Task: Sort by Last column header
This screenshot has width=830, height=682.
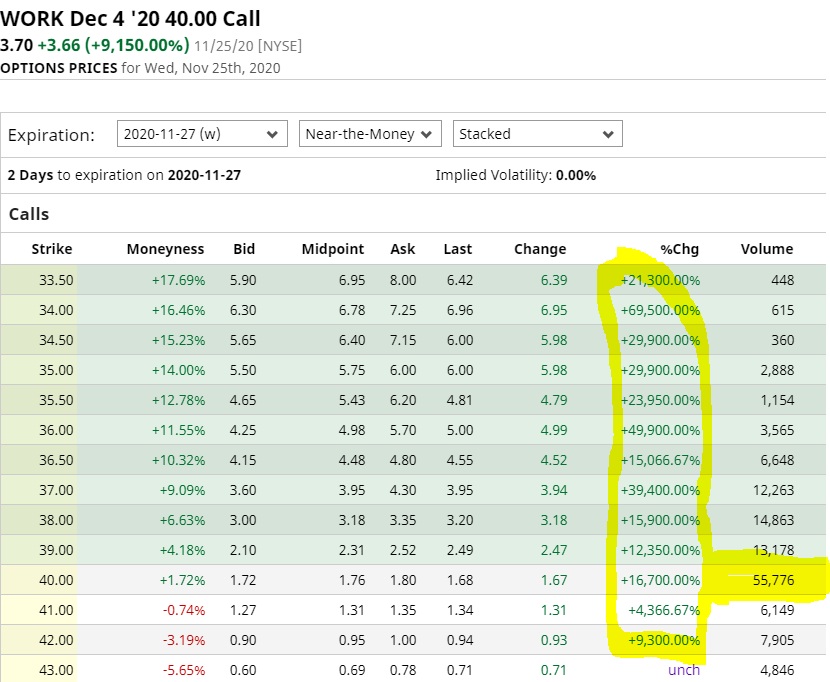Action: click(x=459, y=249)
